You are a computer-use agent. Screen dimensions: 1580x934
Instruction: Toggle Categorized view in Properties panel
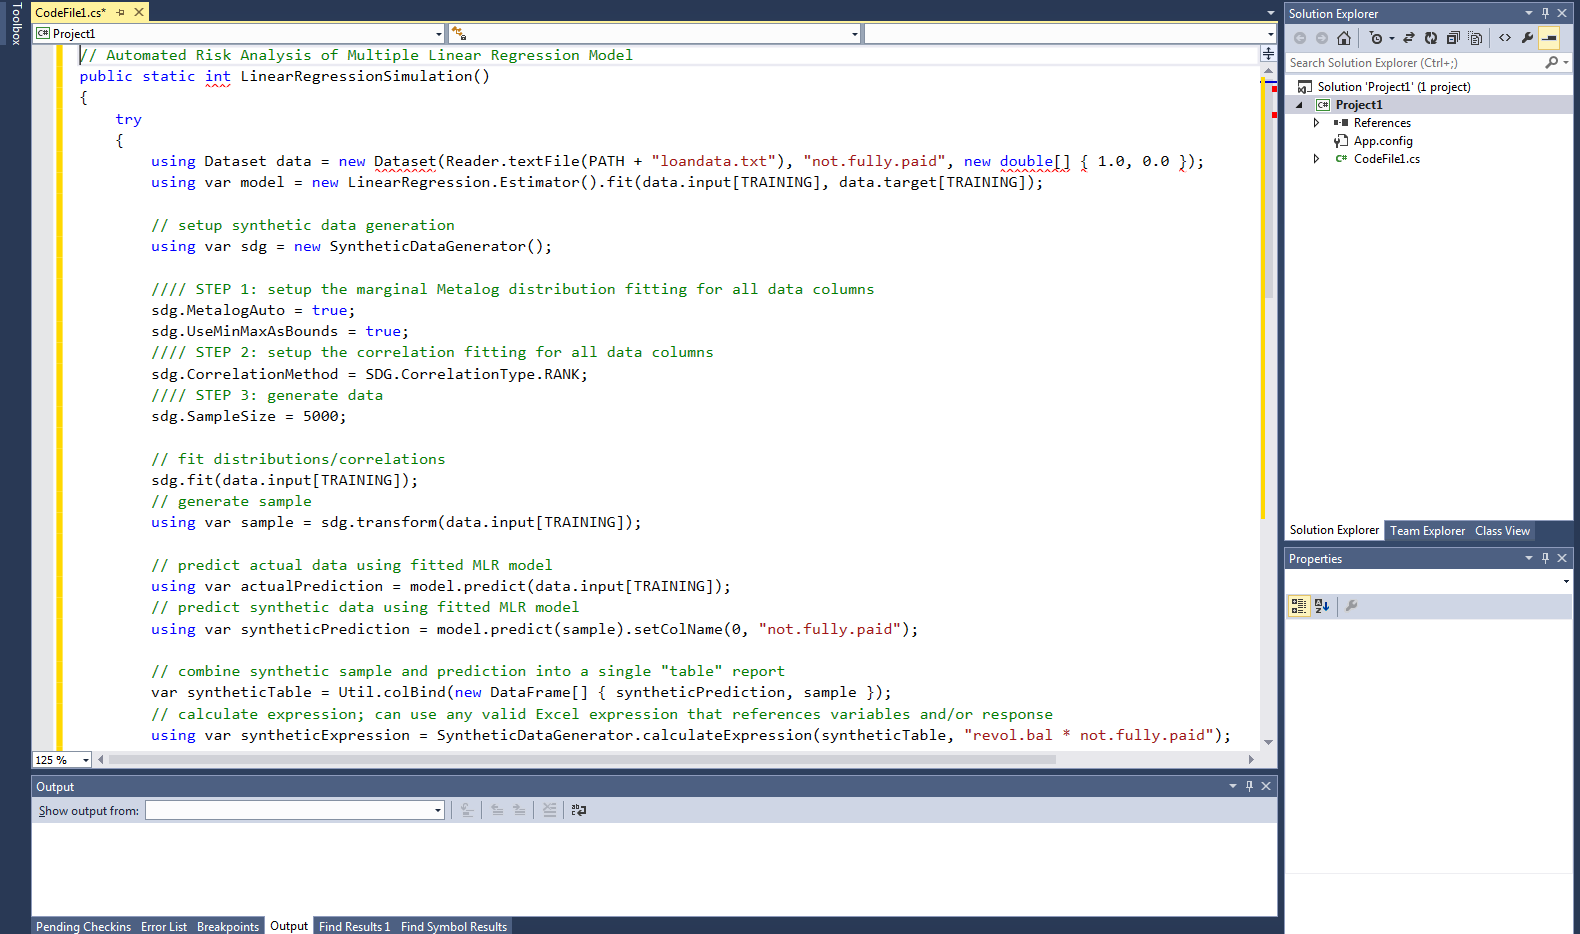[x=1299, y=606]
